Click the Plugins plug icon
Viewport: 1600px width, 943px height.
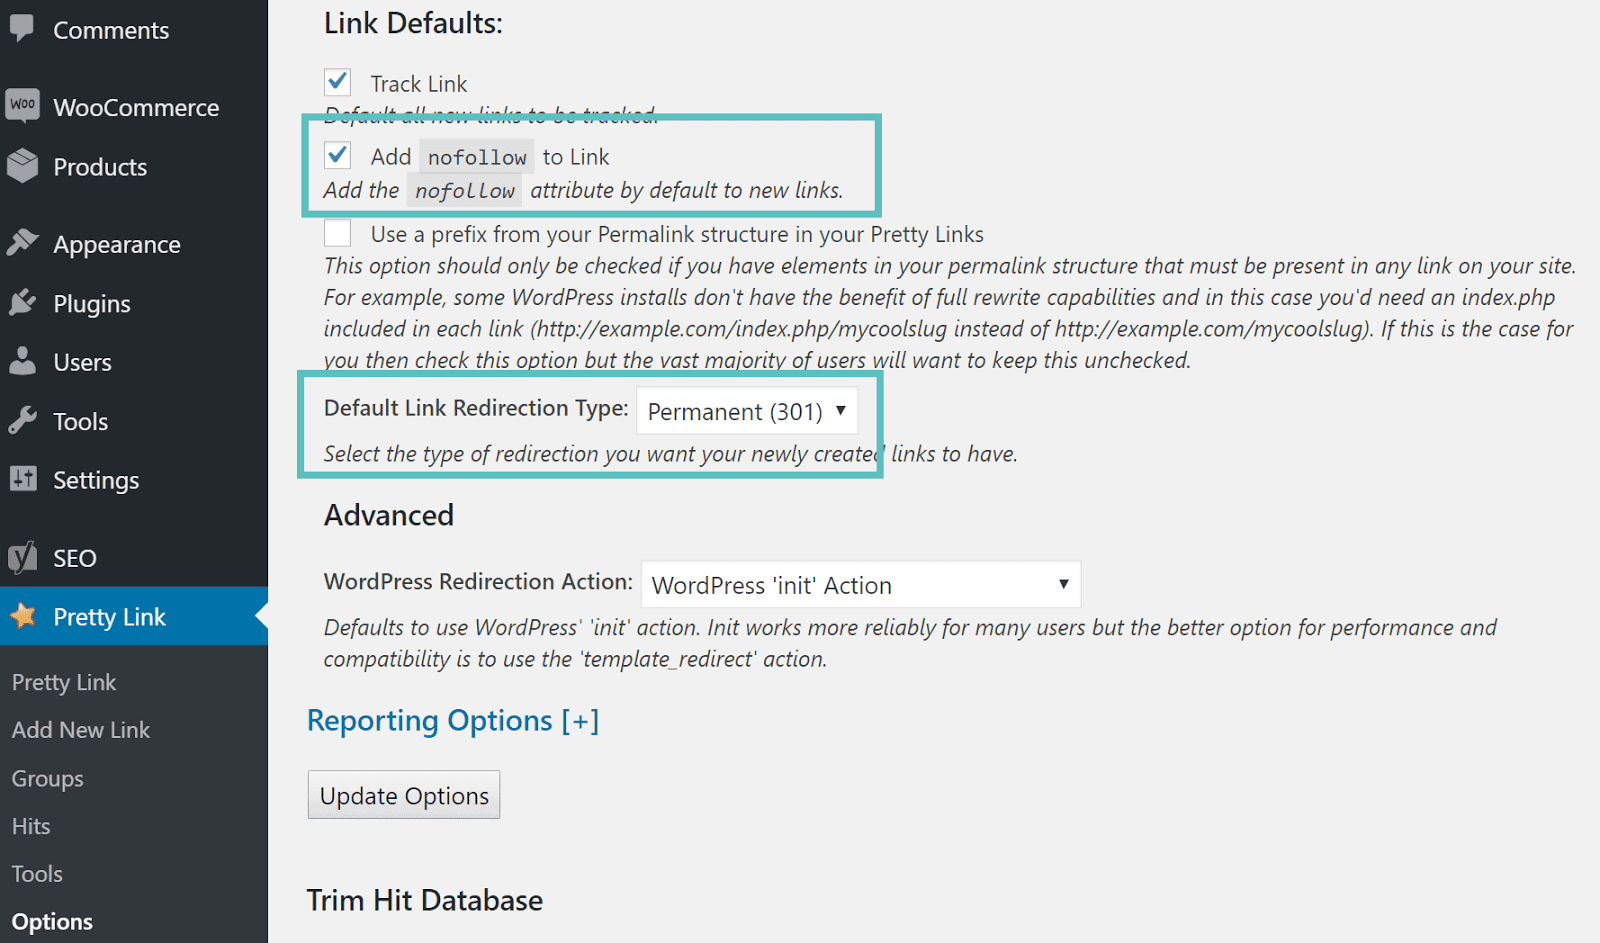point(22,302)
